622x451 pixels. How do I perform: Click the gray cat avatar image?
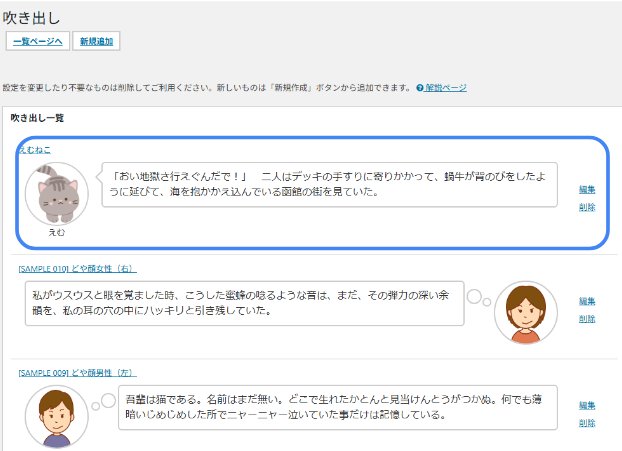(x=56, y=192)
